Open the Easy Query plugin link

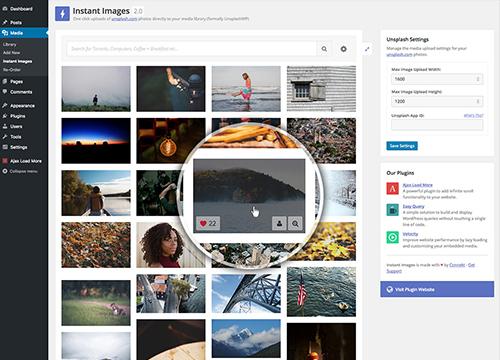click(x=413, y=206)
